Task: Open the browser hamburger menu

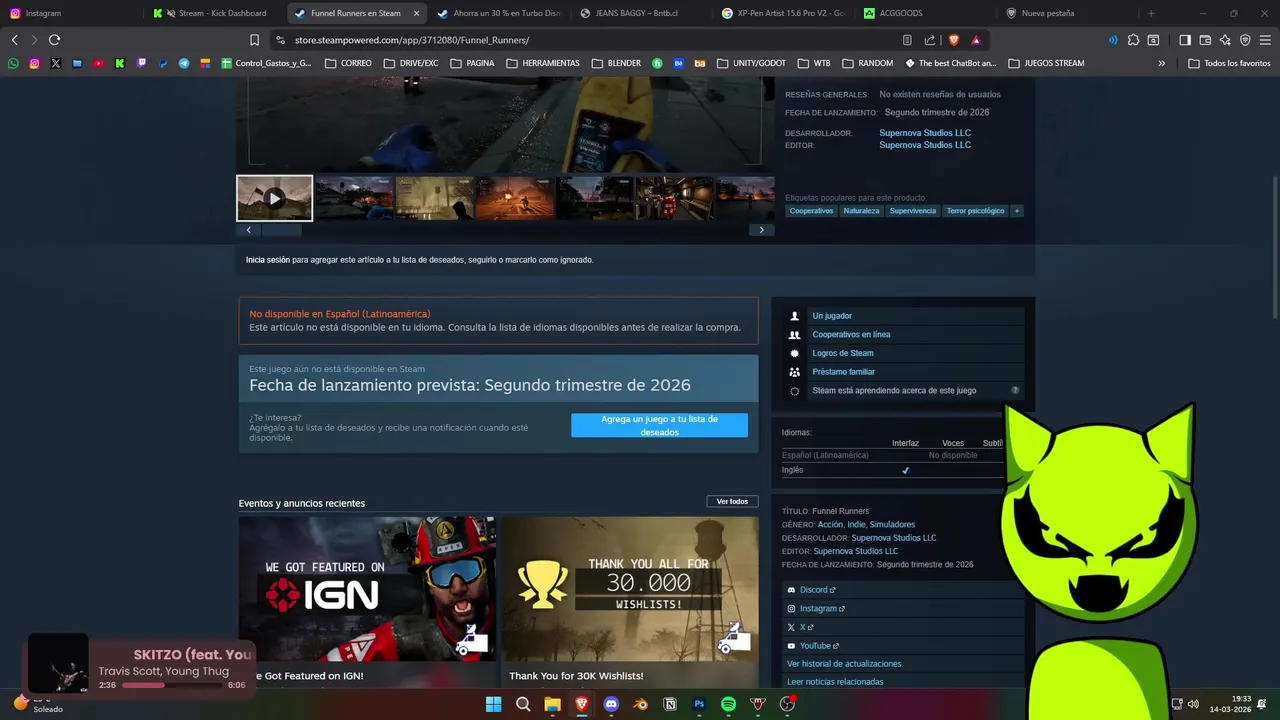Action: [x=1265, y=40]
